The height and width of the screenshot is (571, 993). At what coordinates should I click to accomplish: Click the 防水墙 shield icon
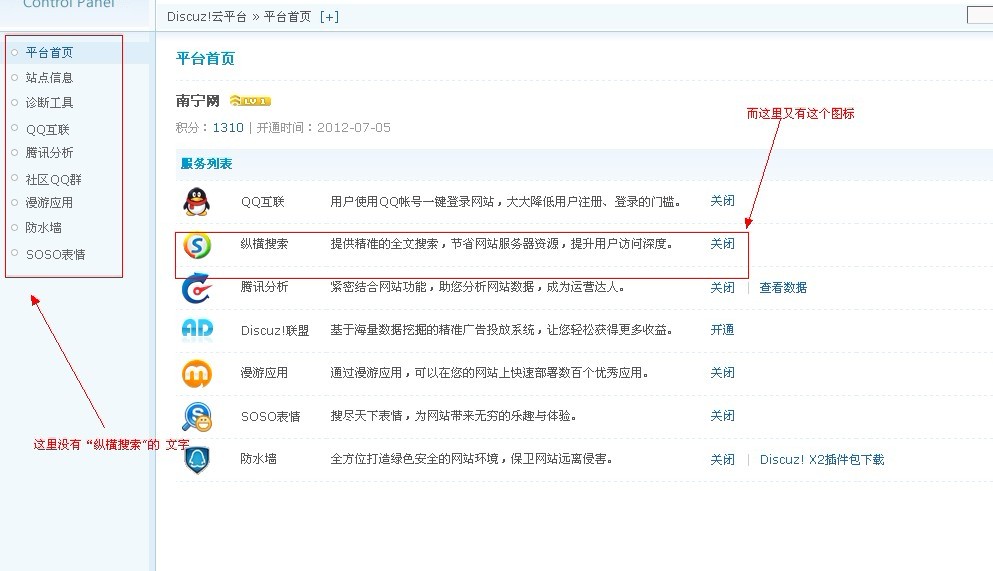197,460
